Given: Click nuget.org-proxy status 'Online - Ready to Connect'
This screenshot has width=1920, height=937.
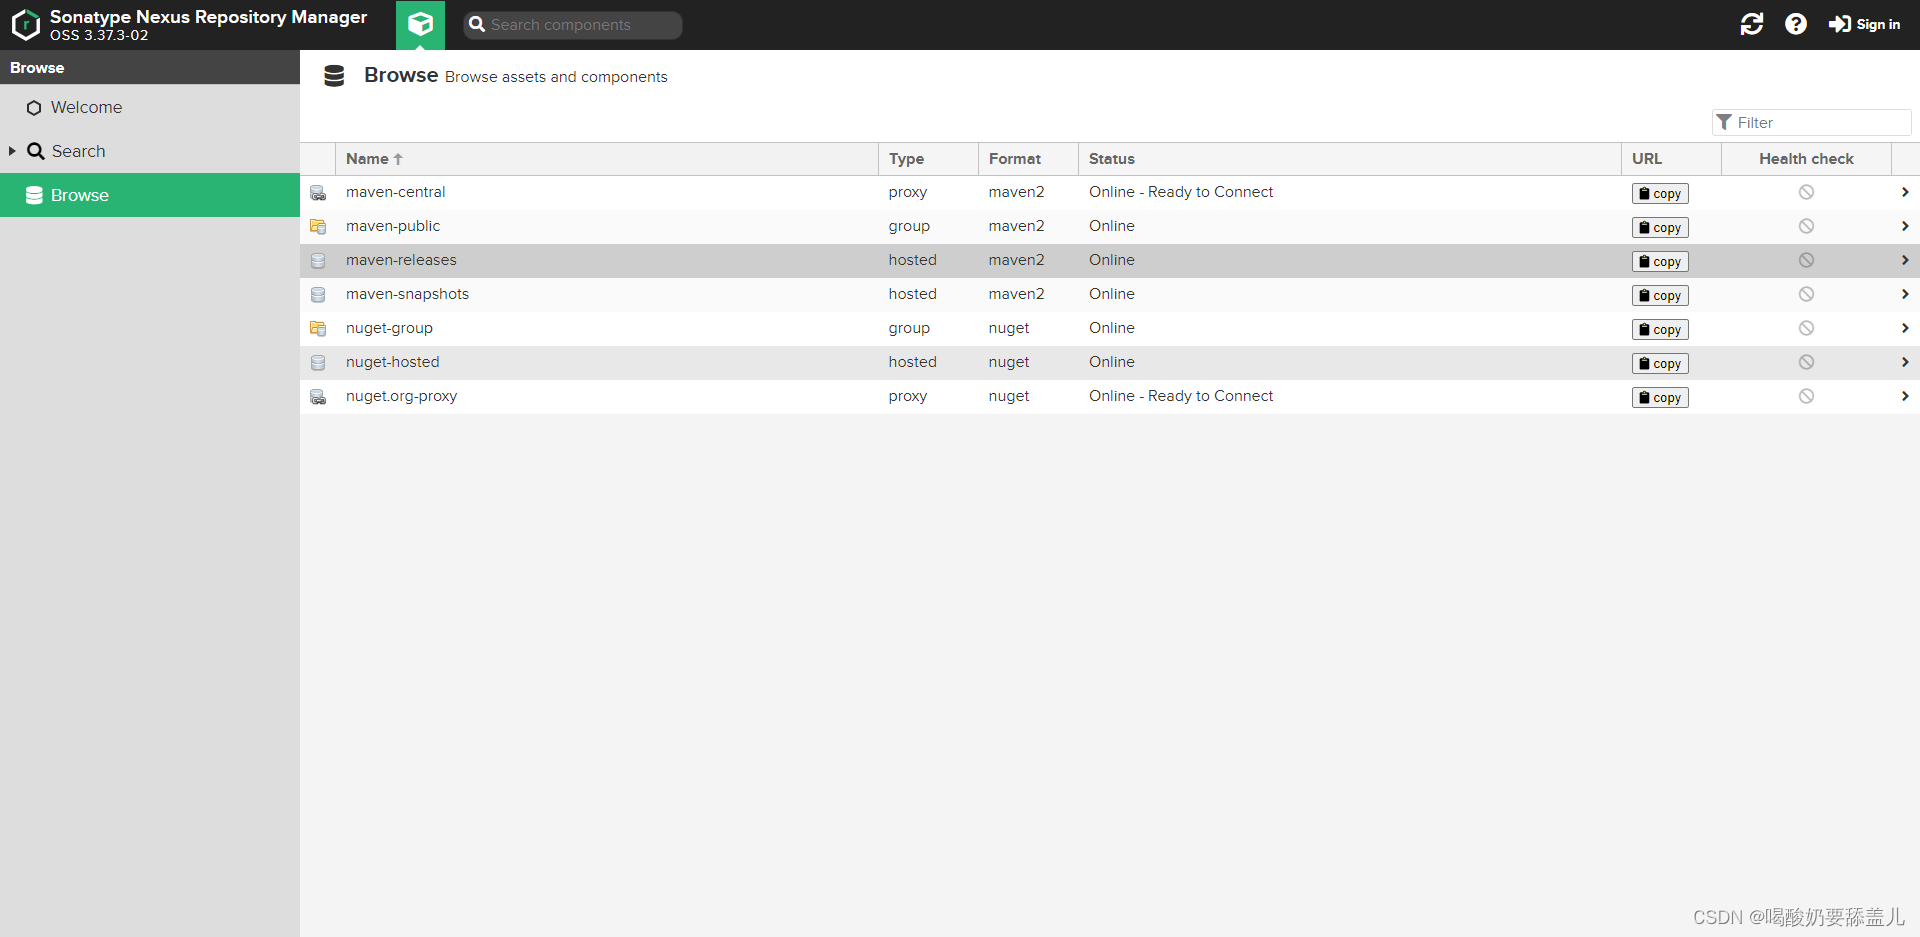Looking at the screenshot, I should pyautogui.click(x=1181, y=396).
